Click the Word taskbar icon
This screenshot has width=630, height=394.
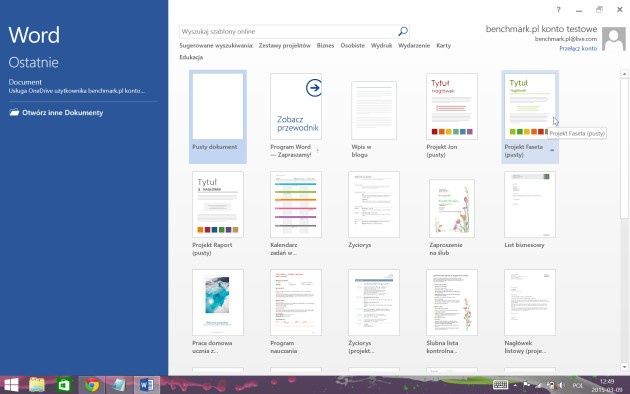pyautogui.click(x=146, y=385)
